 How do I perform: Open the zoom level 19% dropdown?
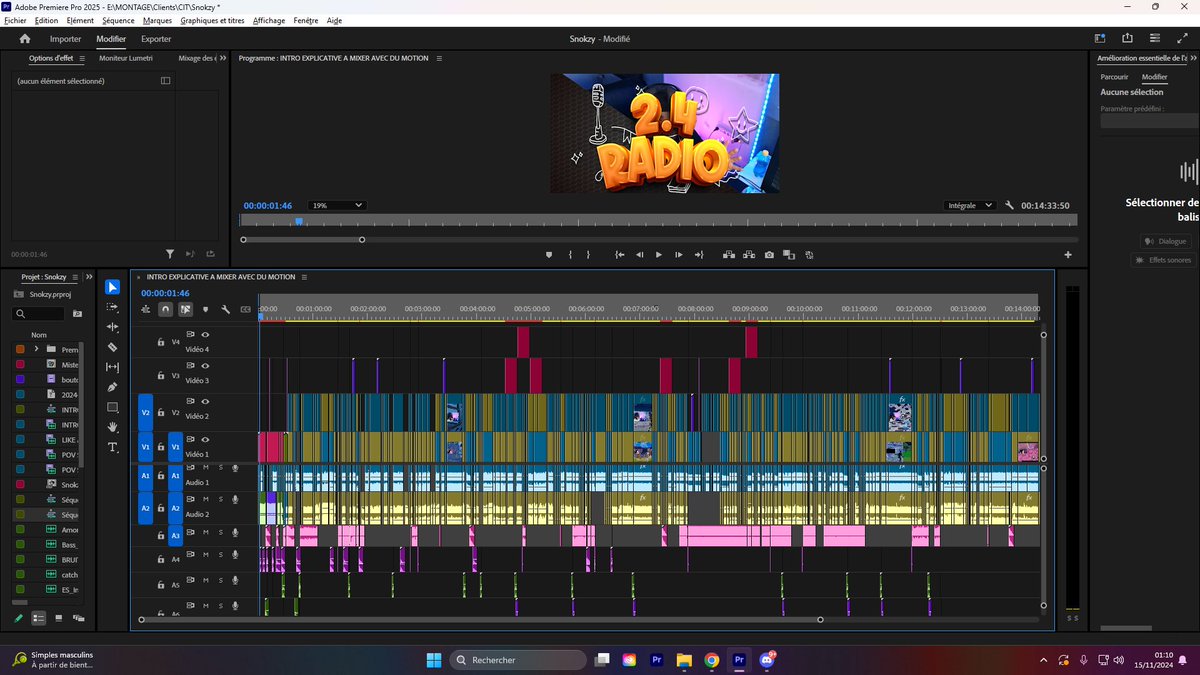coord(336,205)
